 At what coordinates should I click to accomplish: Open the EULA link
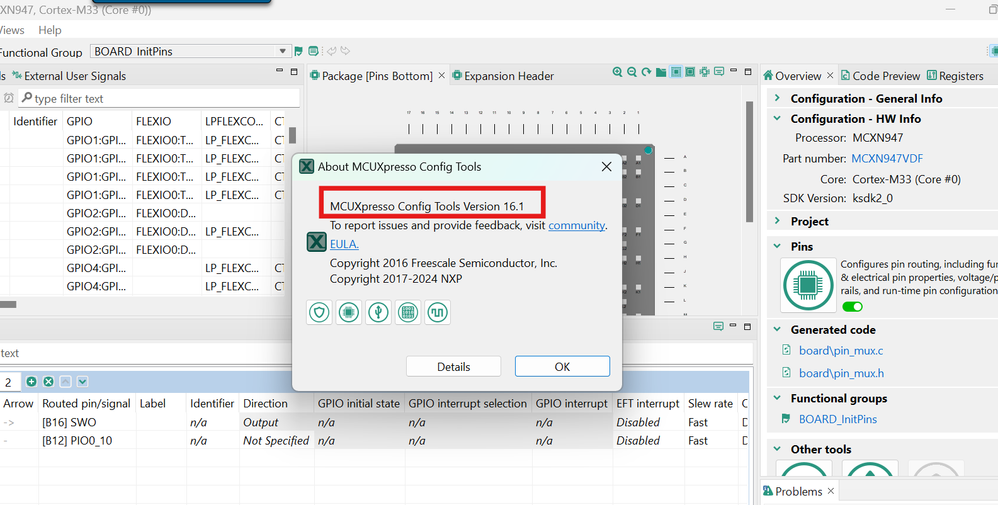(344, 244)
